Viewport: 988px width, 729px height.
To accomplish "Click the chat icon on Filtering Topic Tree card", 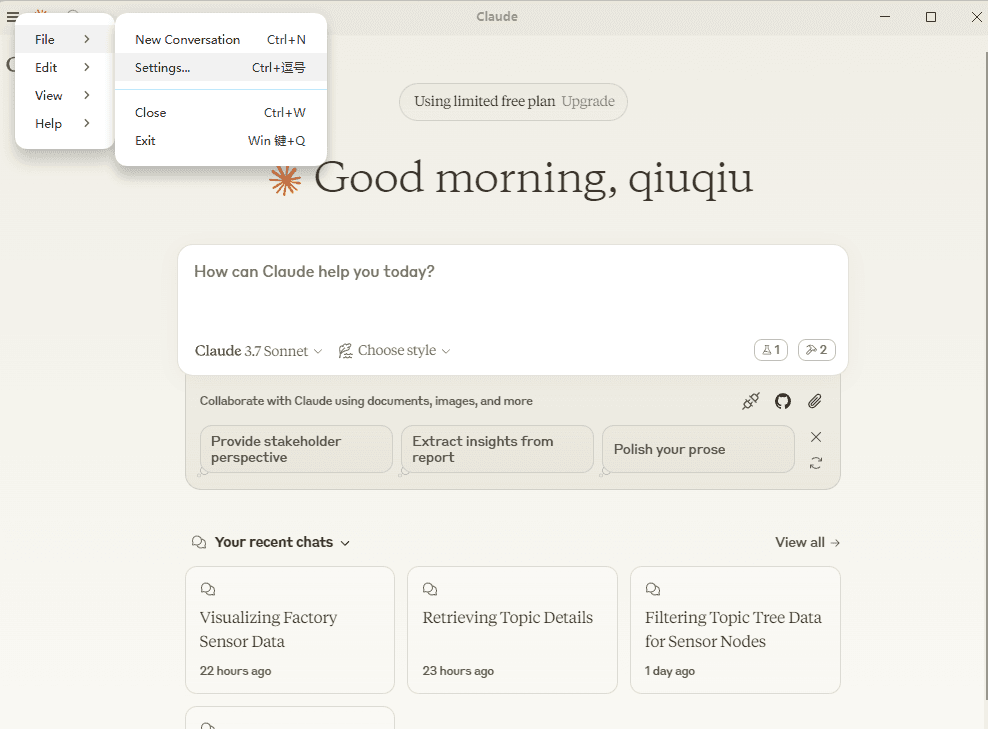I will [x=653, y=589].
